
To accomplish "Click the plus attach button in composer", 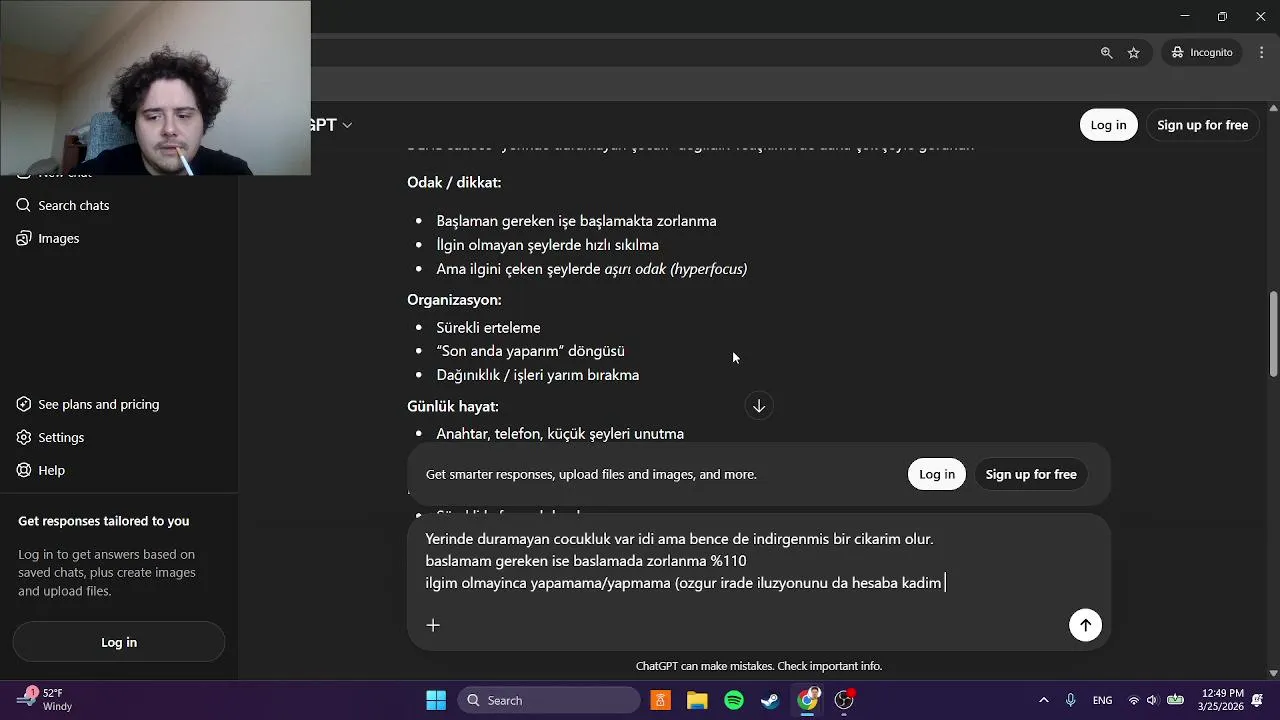I will 433,625.
